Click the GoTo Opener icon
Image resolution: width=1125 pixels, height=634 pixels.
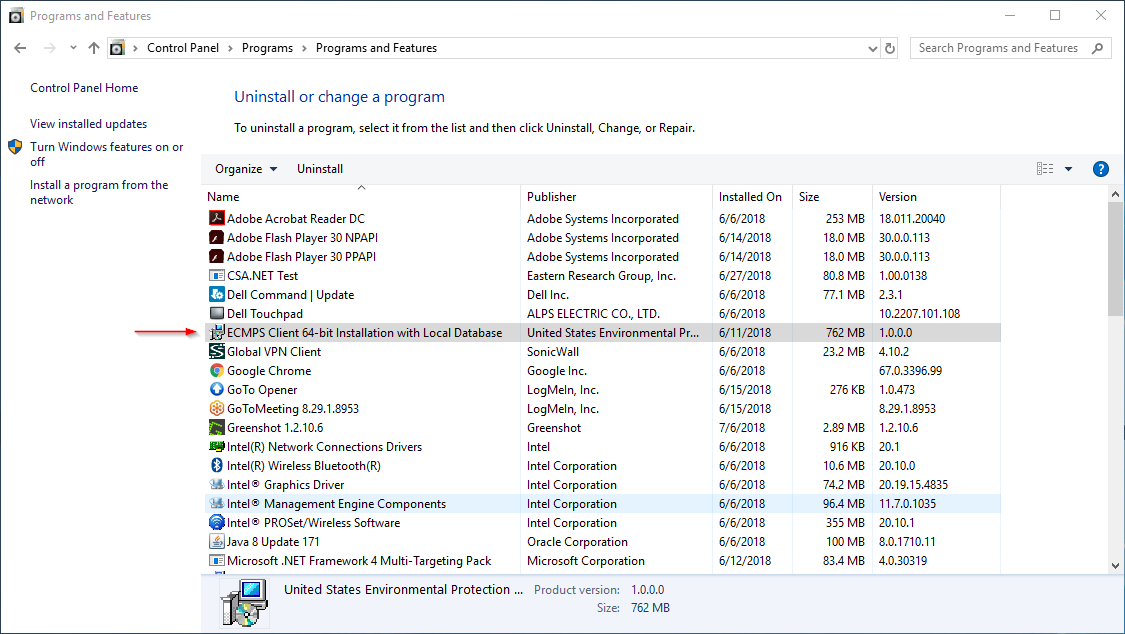pyautogui.click(x=217, y=389)
